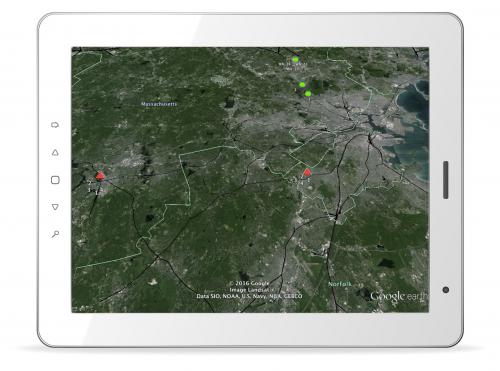500x371 pixels.
Task: Tap the rotate arrow icon on tablet bezel
Action: point(55,125)
